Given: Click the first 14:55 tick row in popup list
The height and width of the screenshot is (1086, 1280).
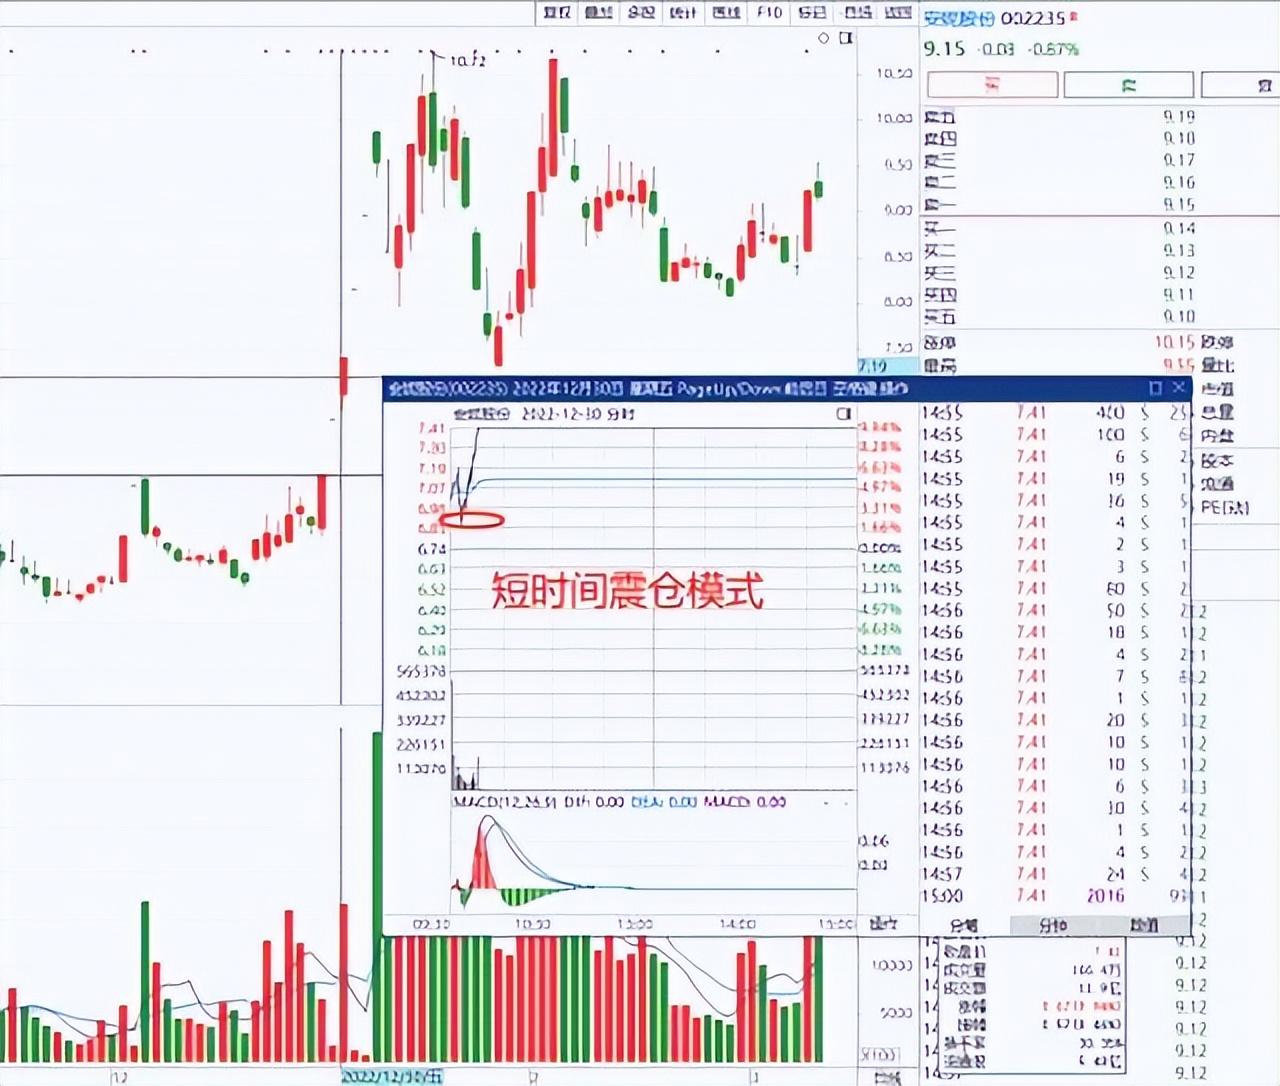Looking at the screenshot, I should [1055, 412].
